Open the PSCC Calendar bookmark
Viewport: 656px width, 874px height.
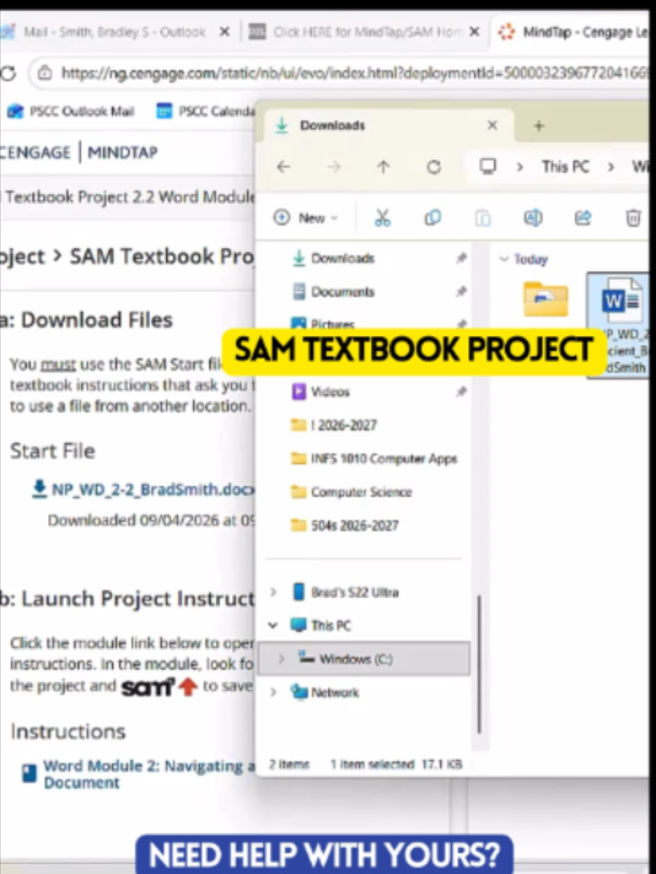(205, 111)
